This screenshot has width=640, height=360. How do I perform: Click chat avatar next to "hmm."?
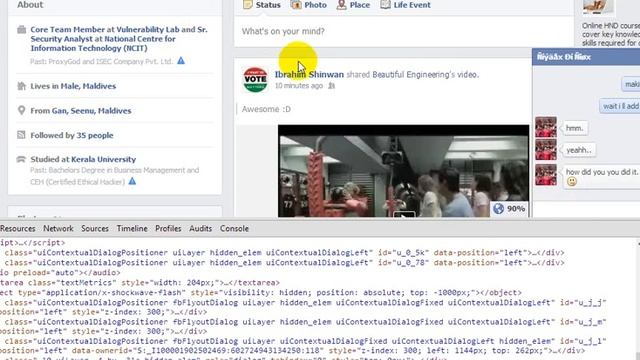(x=546, y=127)
